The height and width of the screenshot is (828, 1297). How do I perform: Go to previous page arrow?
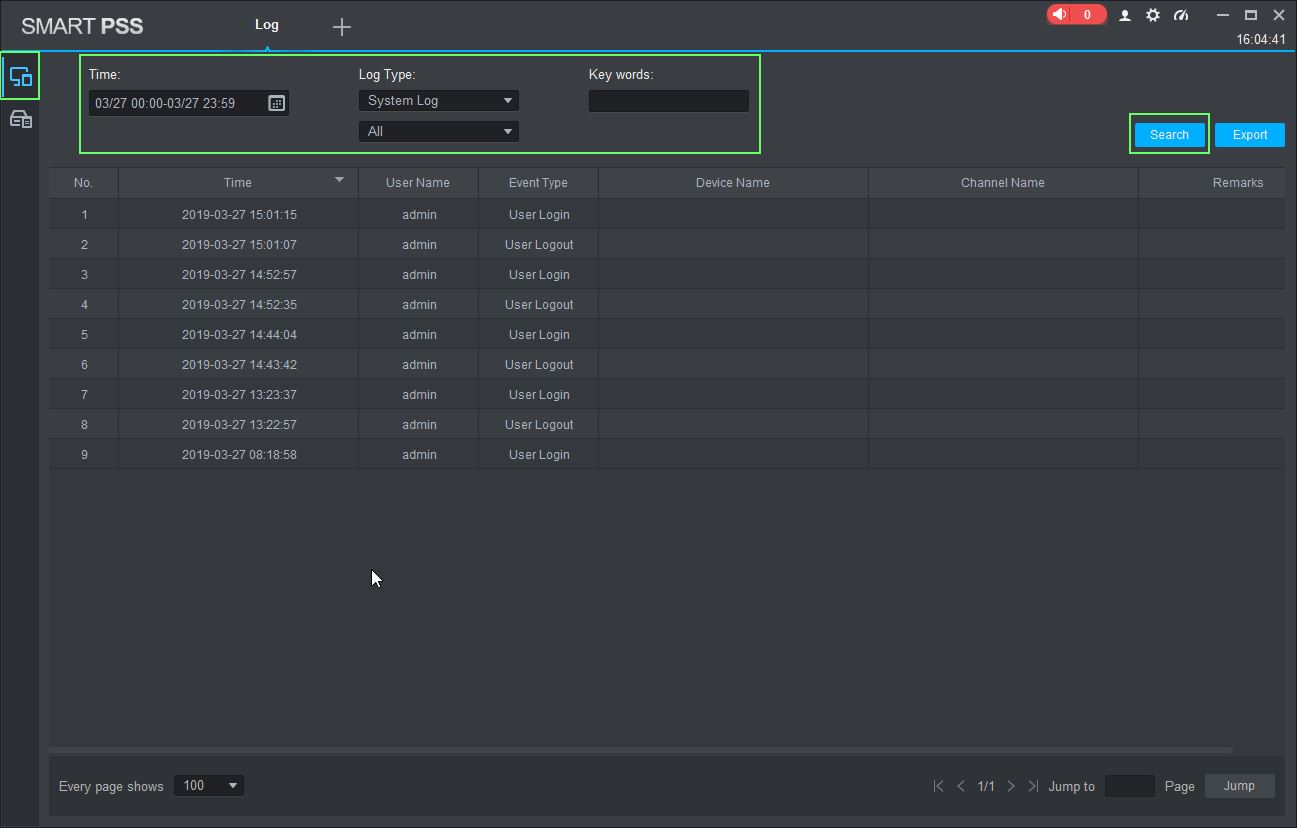click(x=961, y=786)
